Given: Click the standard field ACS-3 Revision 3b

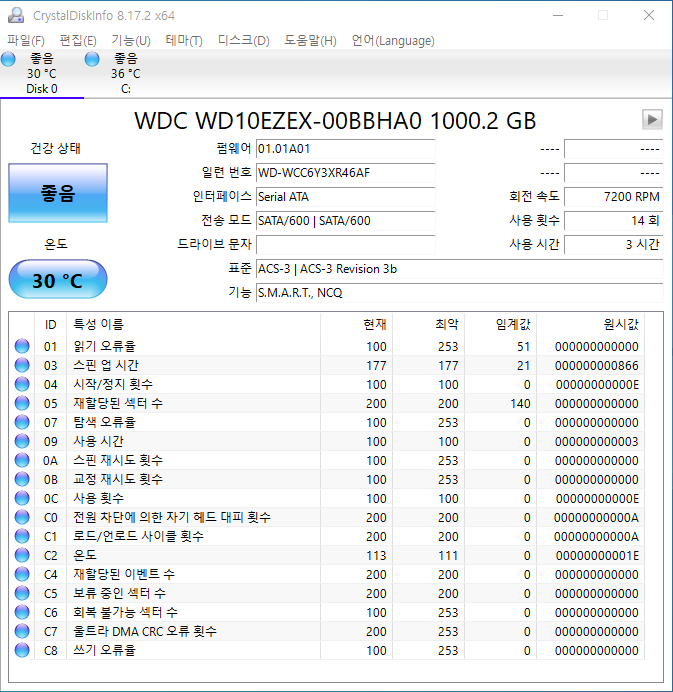Looking at the screenshot, I should pyautogui.click(x=459, y=269).
